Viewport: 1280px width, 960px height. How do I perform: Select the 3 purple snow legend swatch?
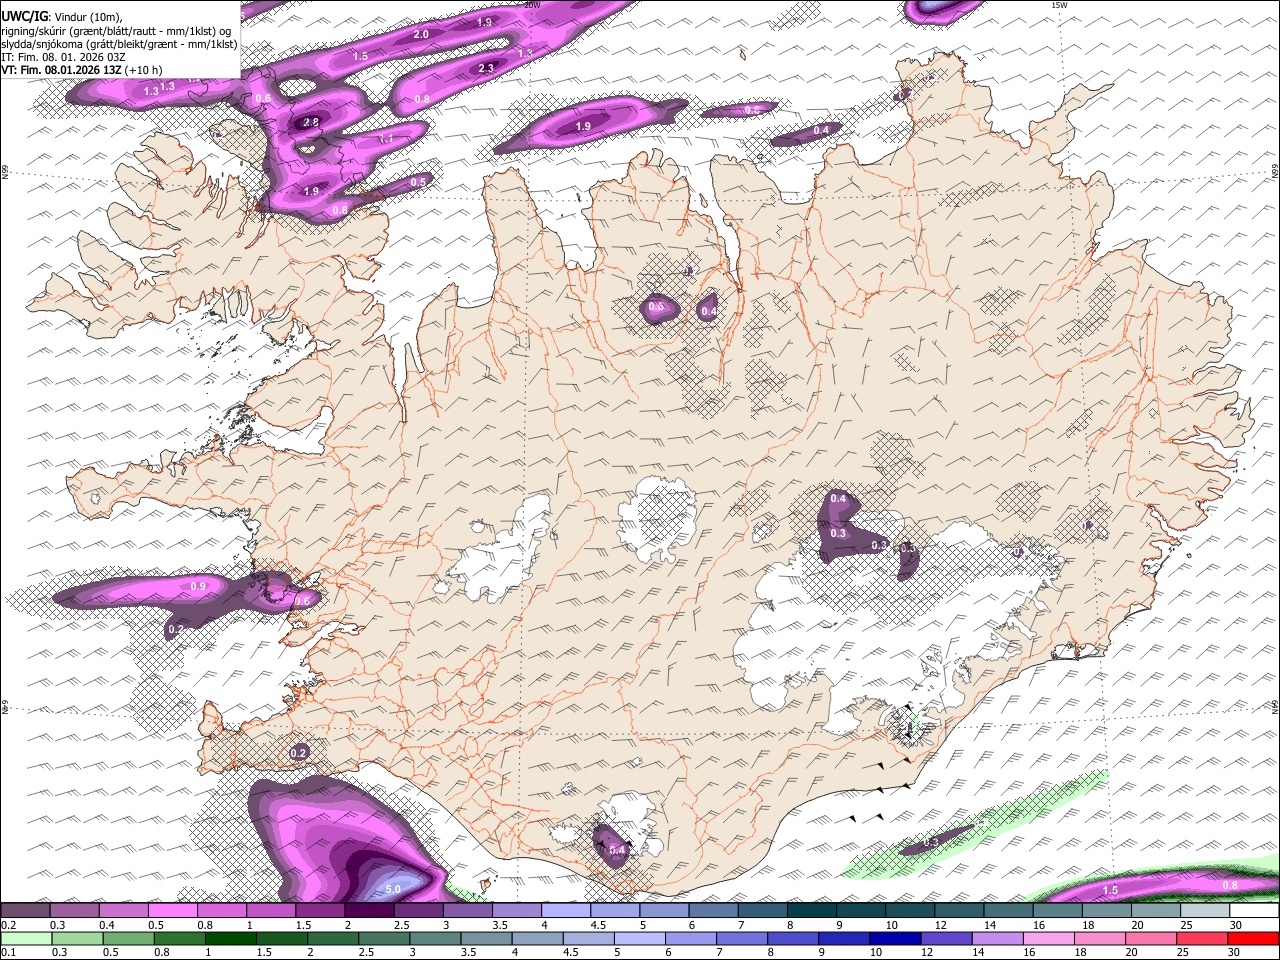pos(465,911)
